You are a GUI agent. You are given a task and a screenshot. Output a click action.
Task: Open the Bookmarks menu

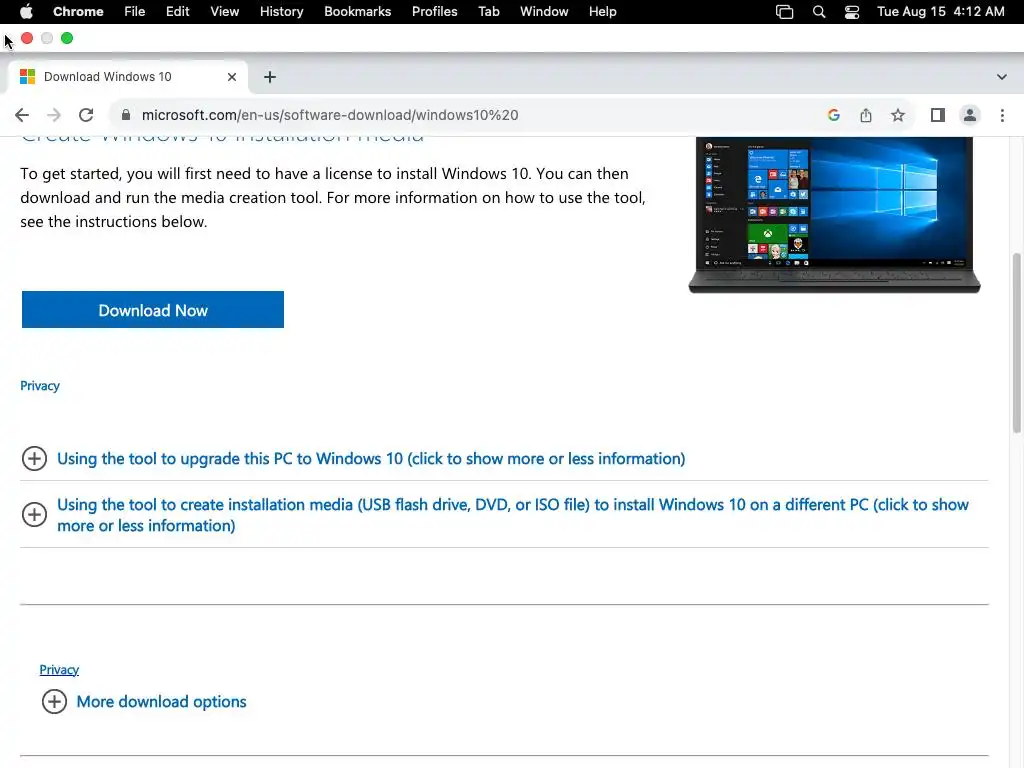click(x=358, y=12)
